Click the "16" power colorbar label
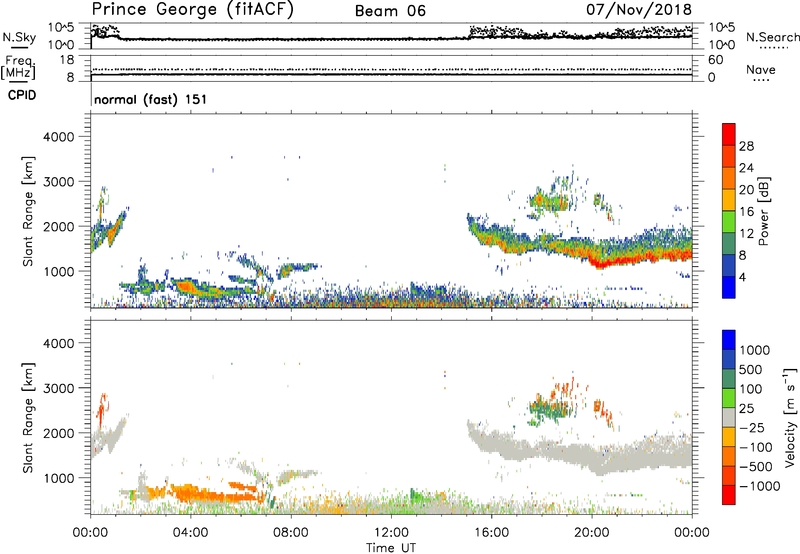The width and height of the screenshot is (800, 554). coord(746,212)
